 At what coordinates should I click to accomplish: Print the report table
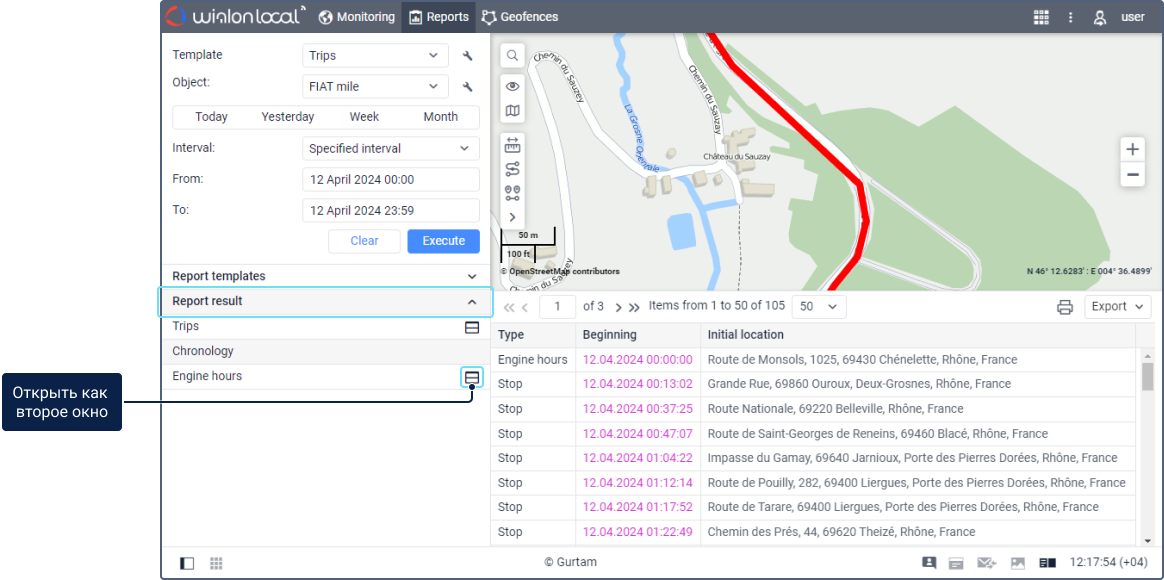[x=1065, y=307]
